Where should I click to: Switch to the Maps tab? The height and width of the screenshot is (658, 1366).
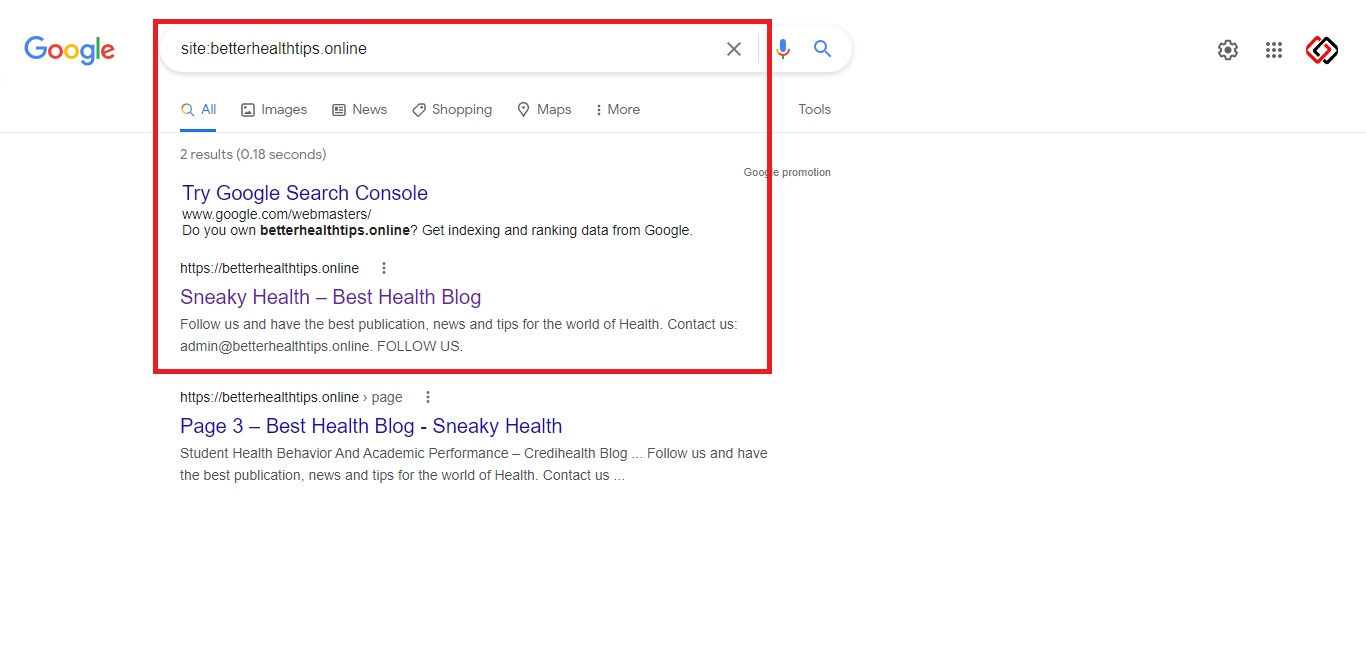coord(544,110)
